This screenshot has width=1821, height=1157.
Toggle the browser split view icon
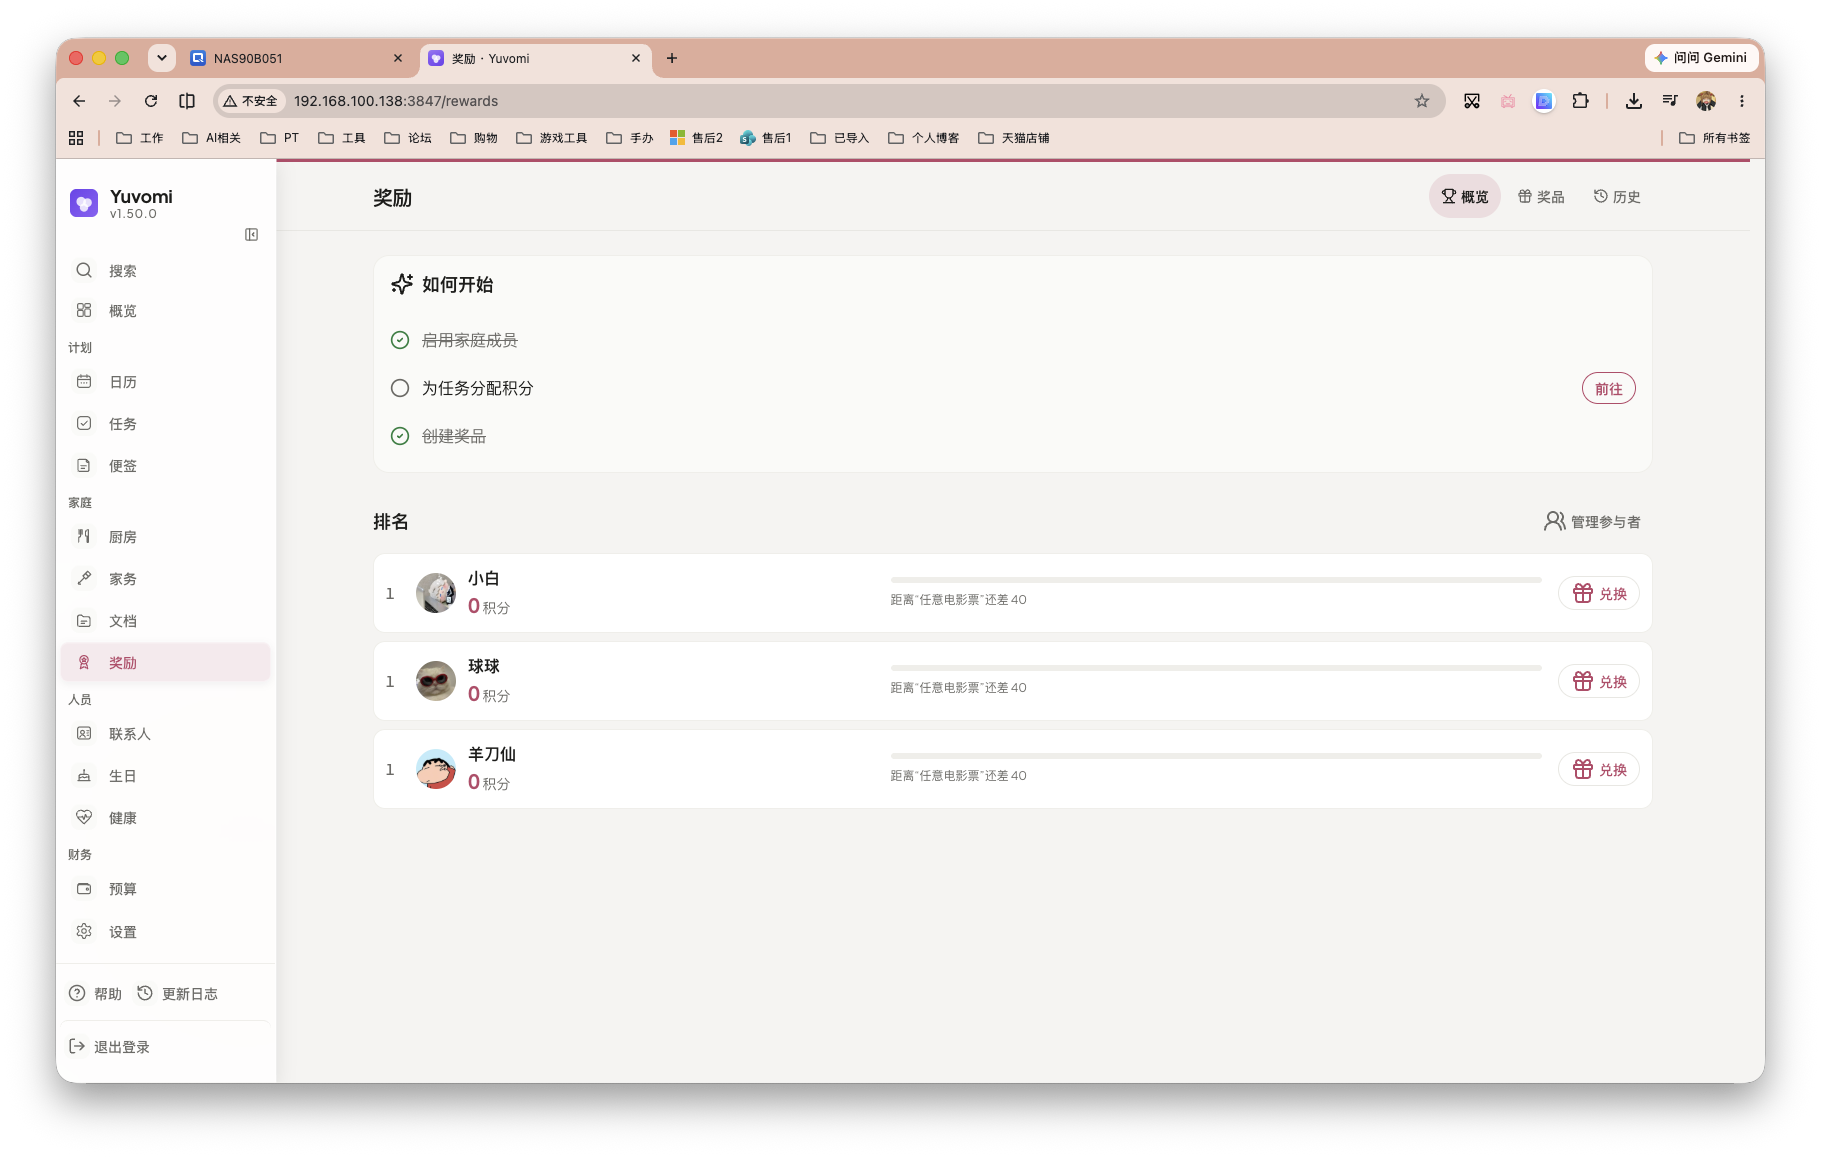pyautogui.click(x=187, y=101)
